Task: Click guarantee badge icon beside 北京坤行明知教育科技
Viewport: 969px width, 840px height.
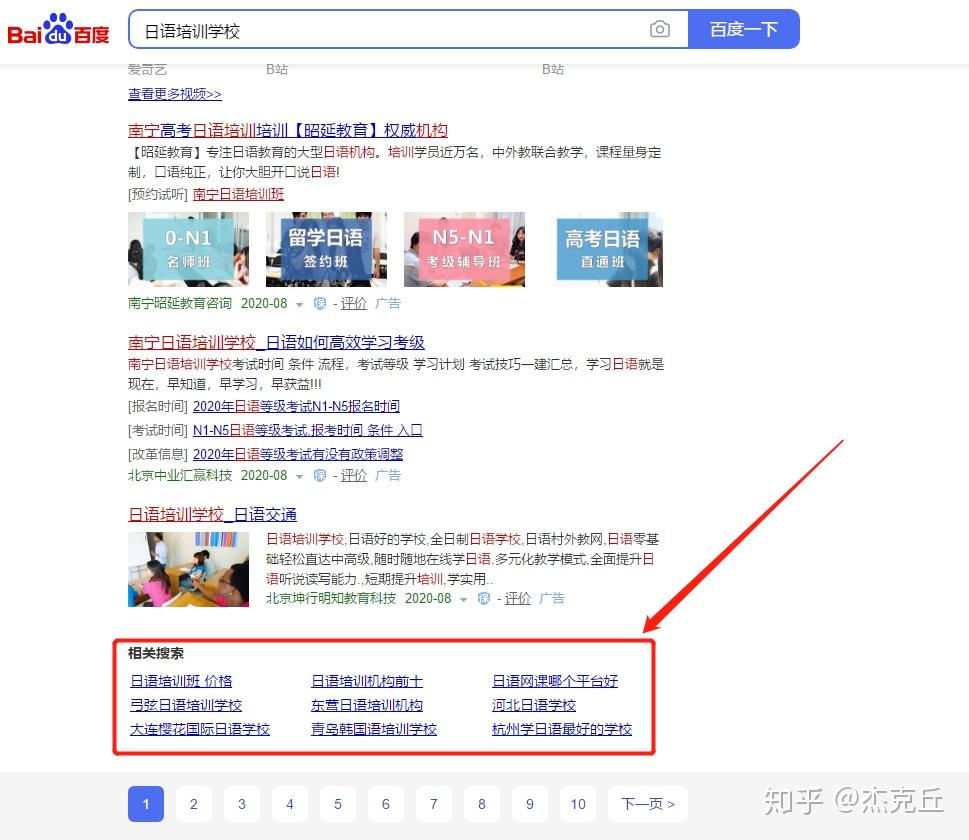Action: pos(484,598)
